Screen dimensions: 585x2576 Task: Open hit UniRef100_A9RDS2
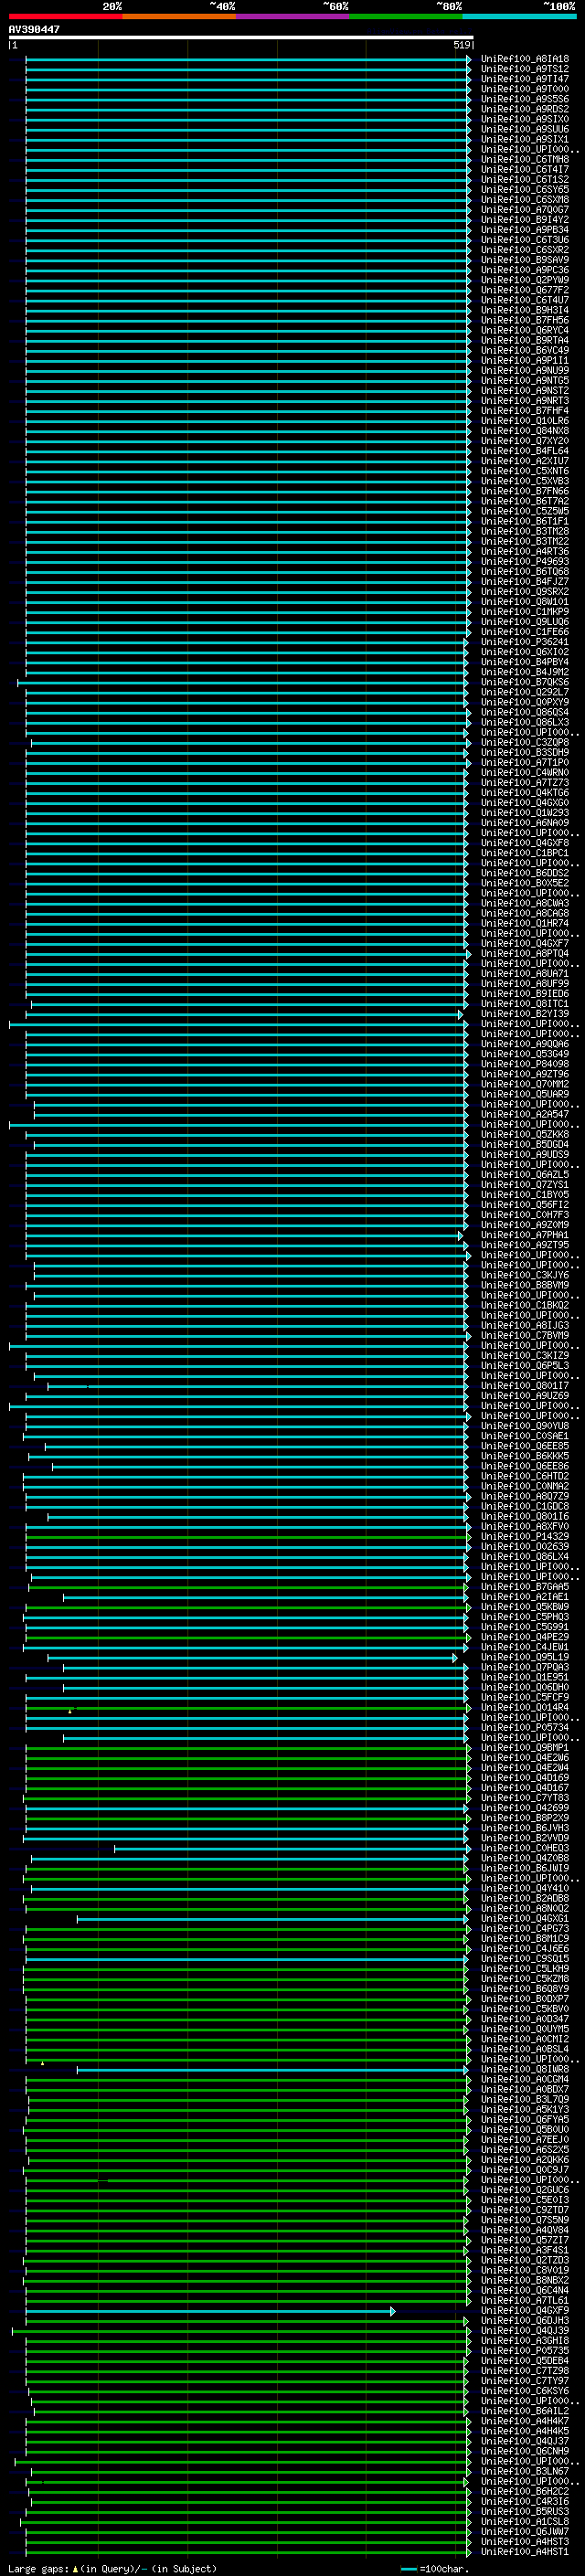click(525, 109)
